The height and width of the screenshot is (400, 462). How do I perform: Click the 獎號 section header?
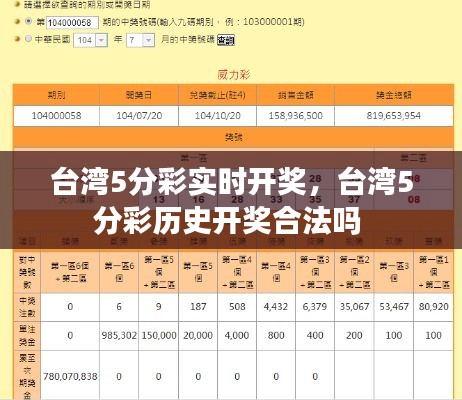click(x=233, y=137)
